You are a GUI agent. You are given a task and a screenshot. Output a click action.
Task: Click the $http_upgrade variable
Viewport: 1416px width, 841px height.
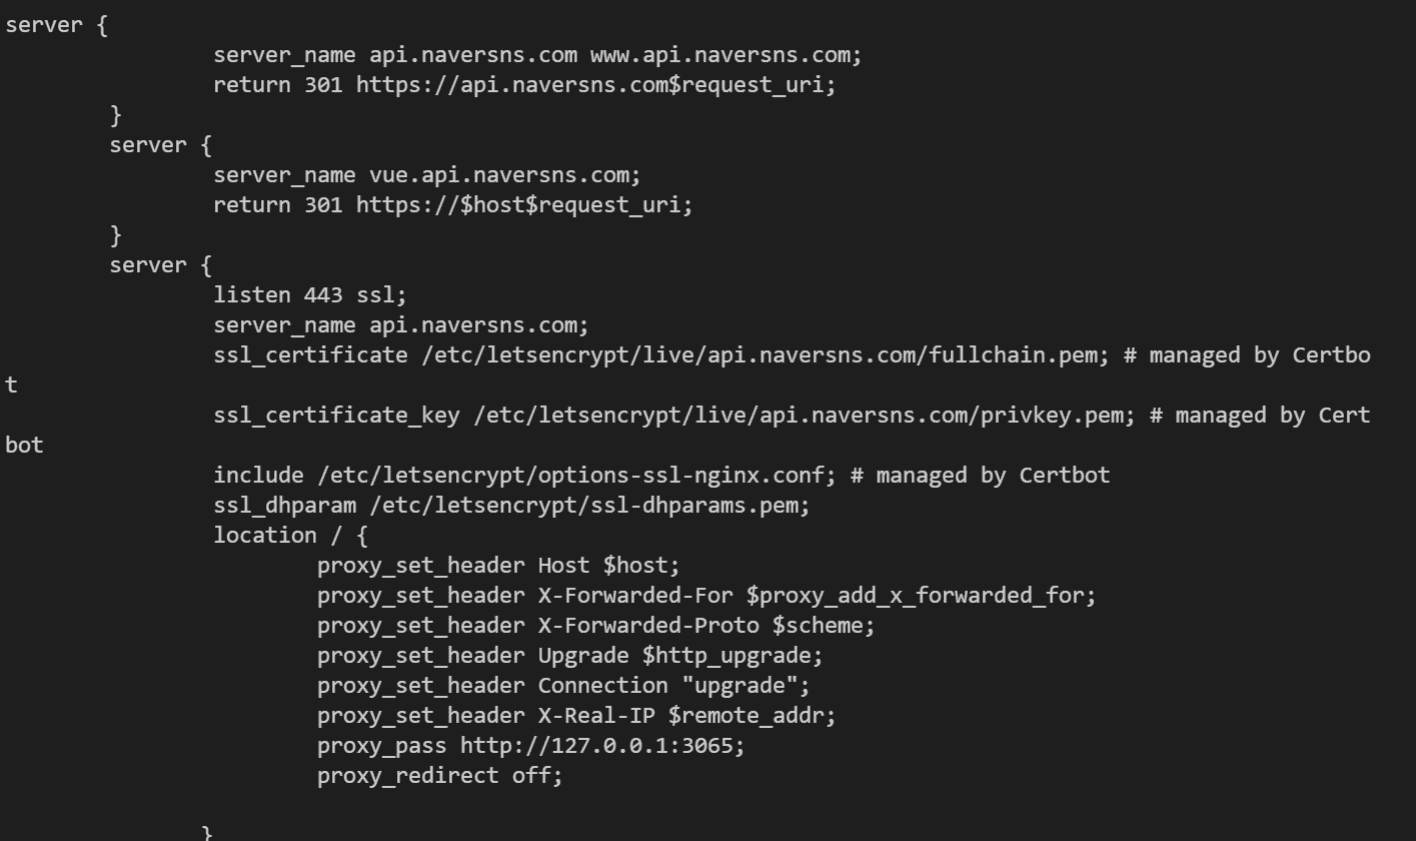pyautogui.click(x=732, y=655)
